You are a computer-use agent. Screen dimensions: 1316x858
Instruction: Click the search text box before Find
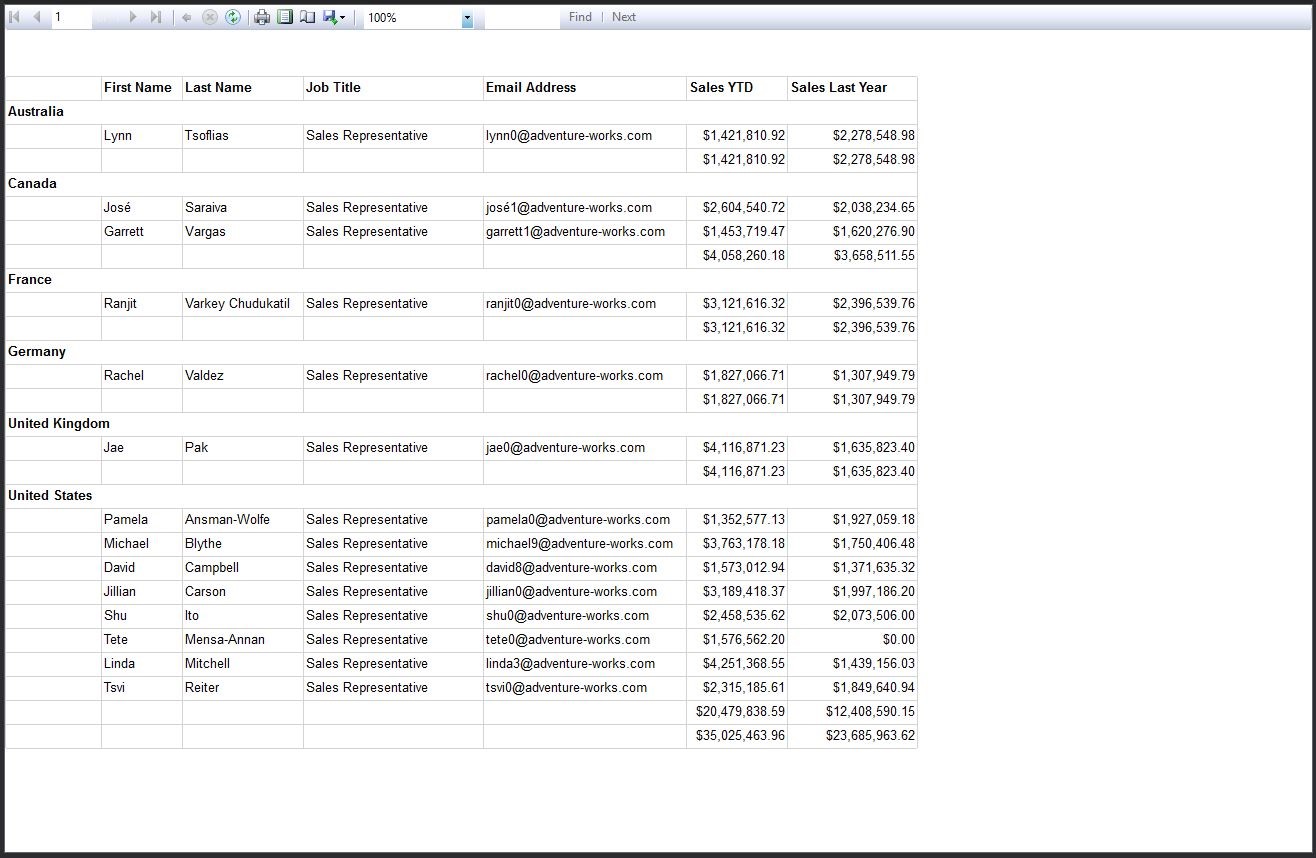(x=522, y=16)
